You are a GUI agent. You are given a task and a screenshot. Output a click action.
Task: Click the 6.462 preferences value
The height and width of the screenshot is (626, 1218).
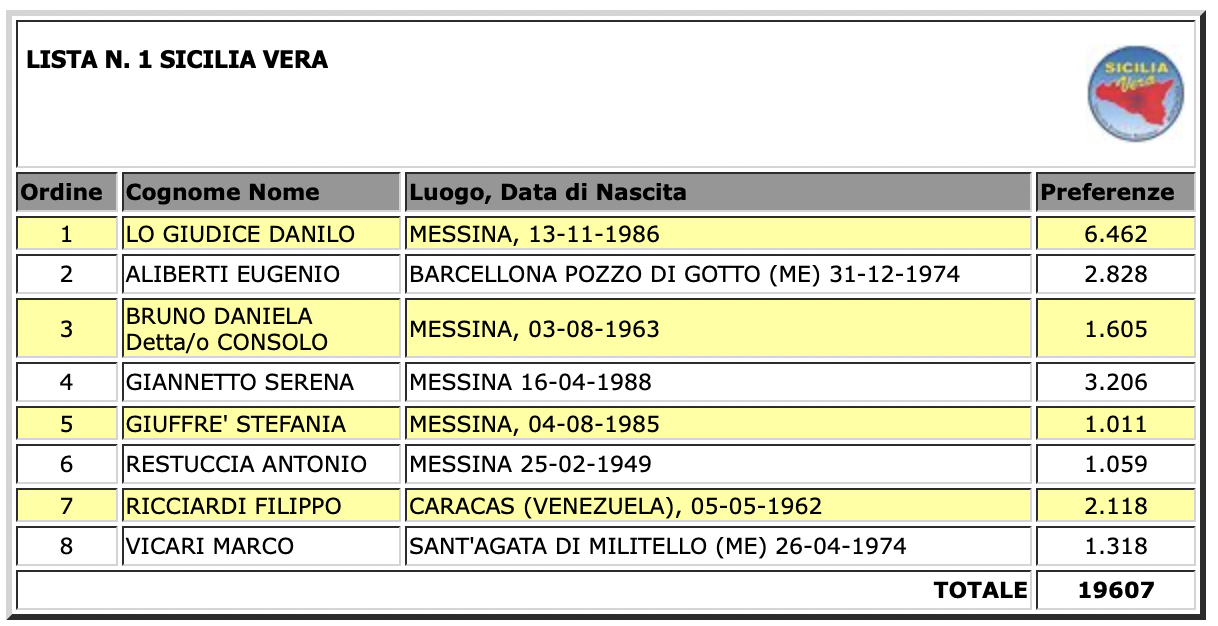1115,235
